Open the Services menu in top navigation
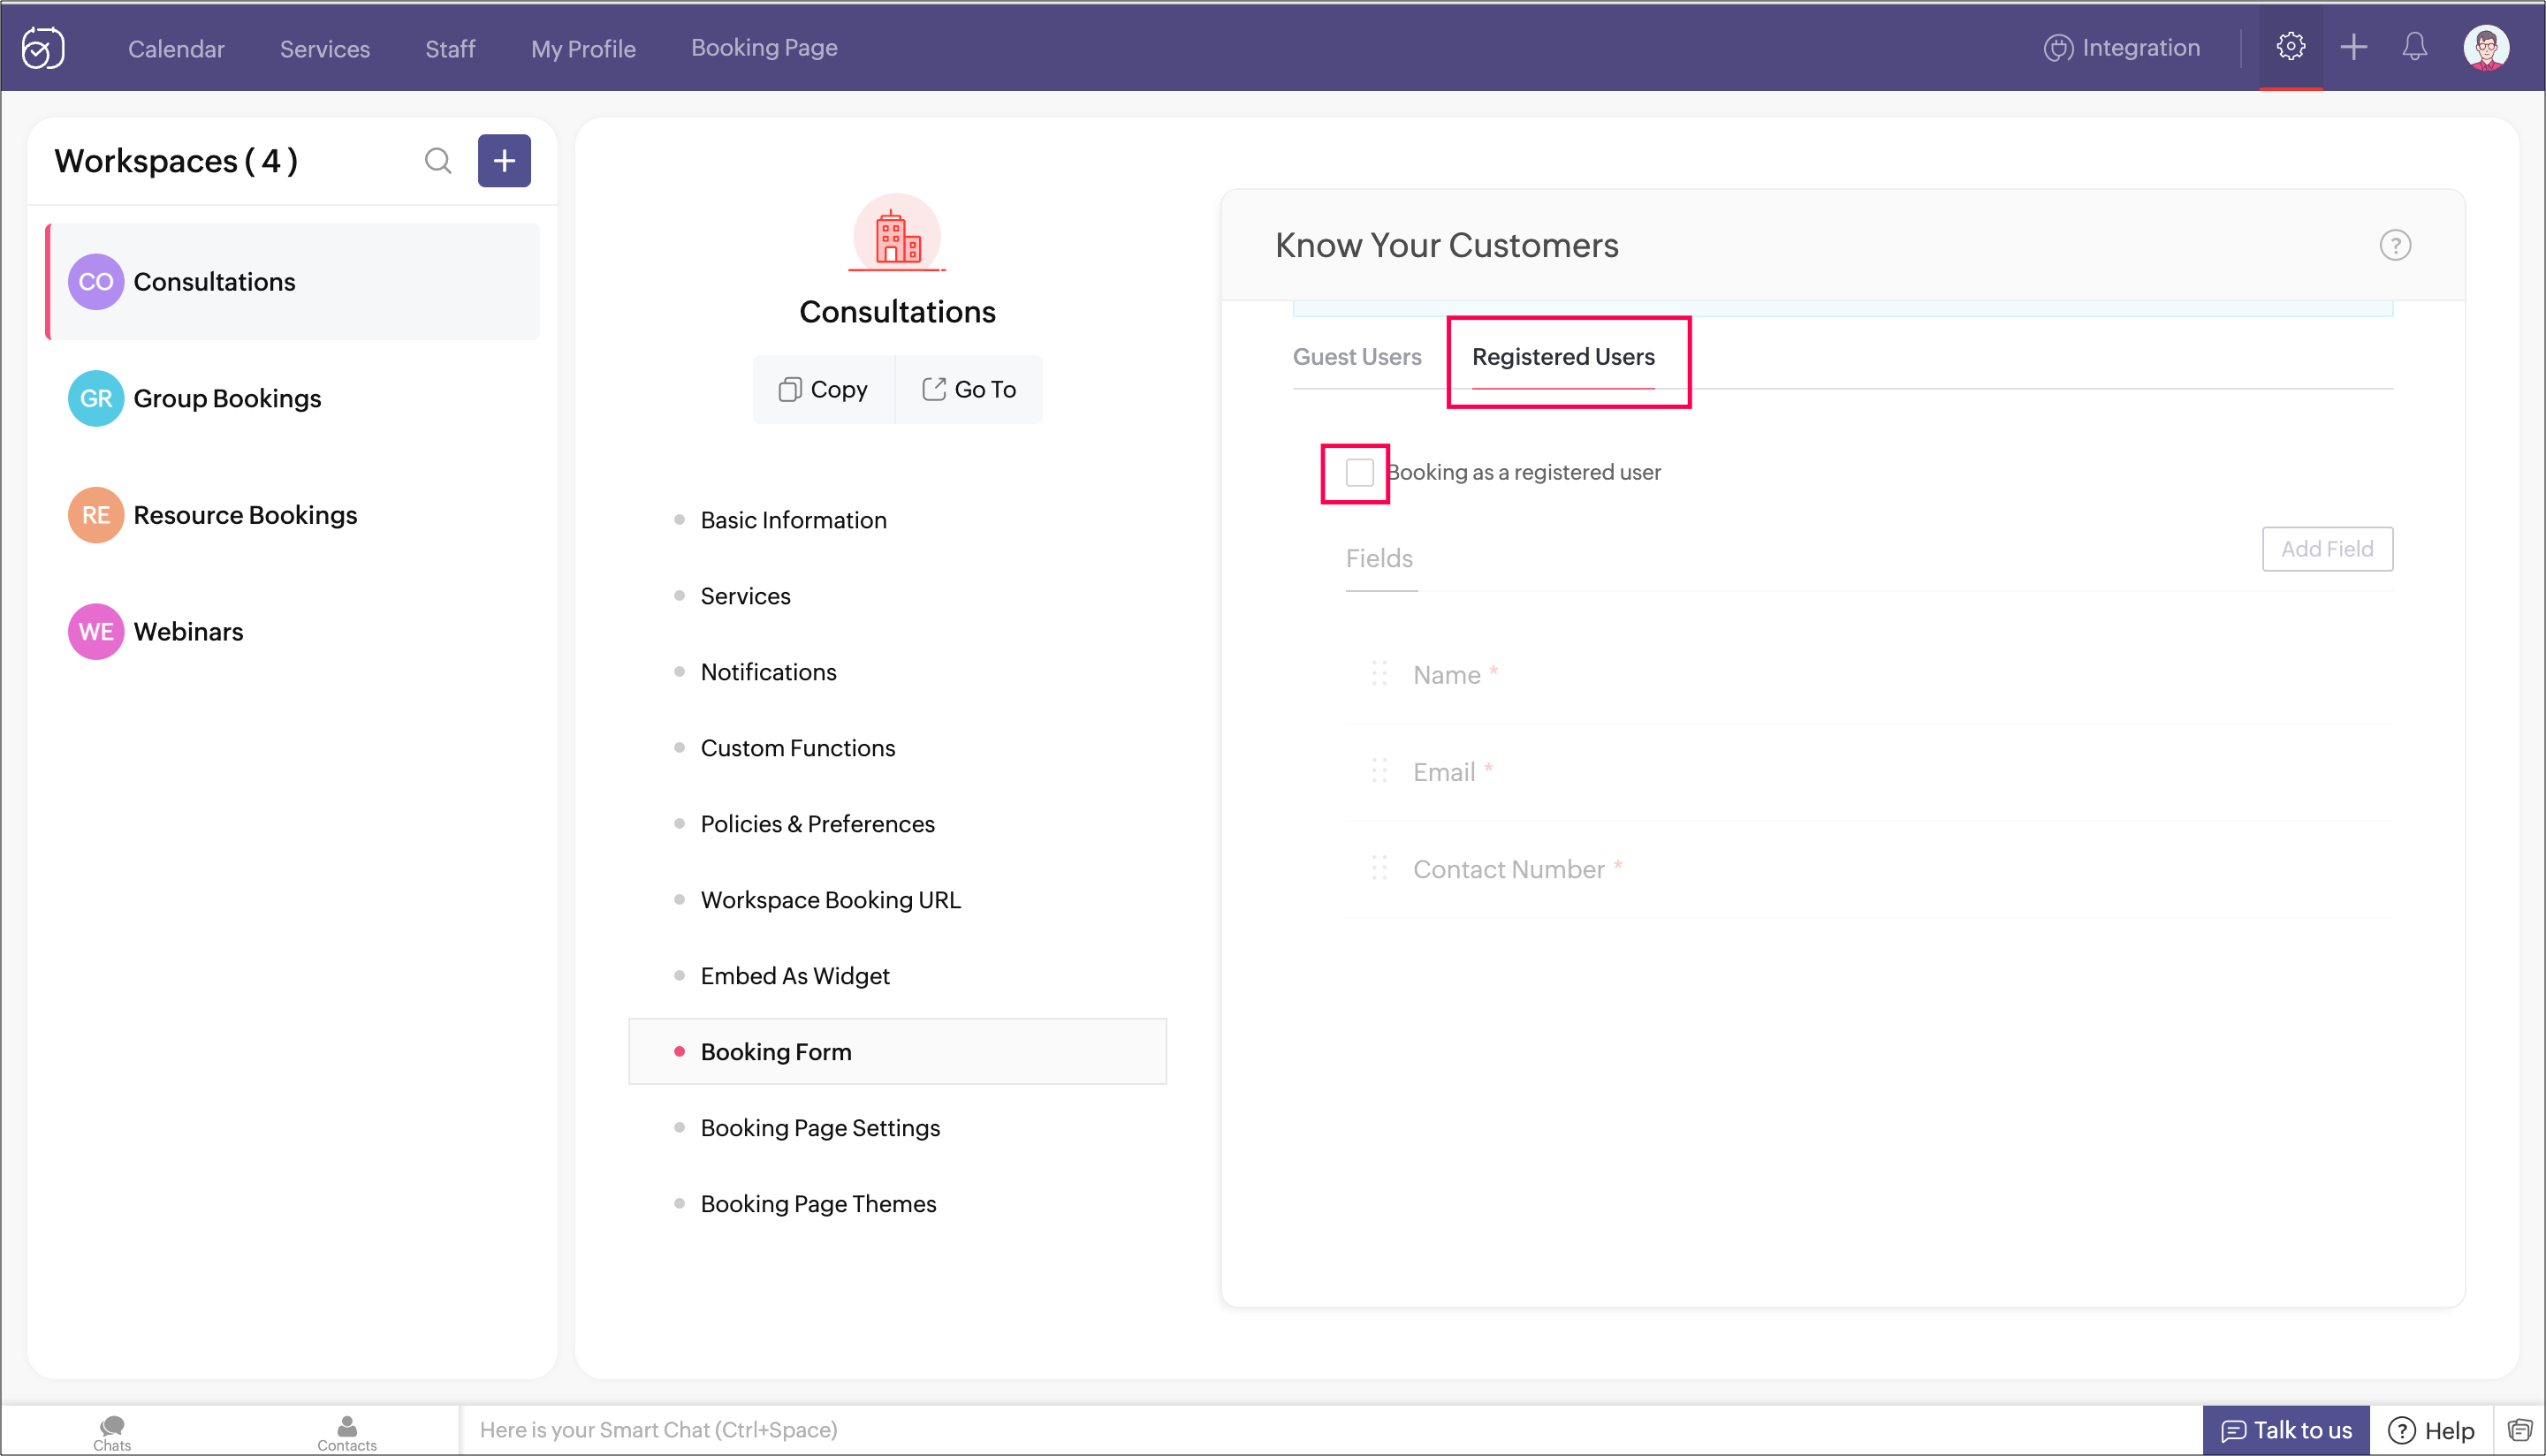 point(324,48)
